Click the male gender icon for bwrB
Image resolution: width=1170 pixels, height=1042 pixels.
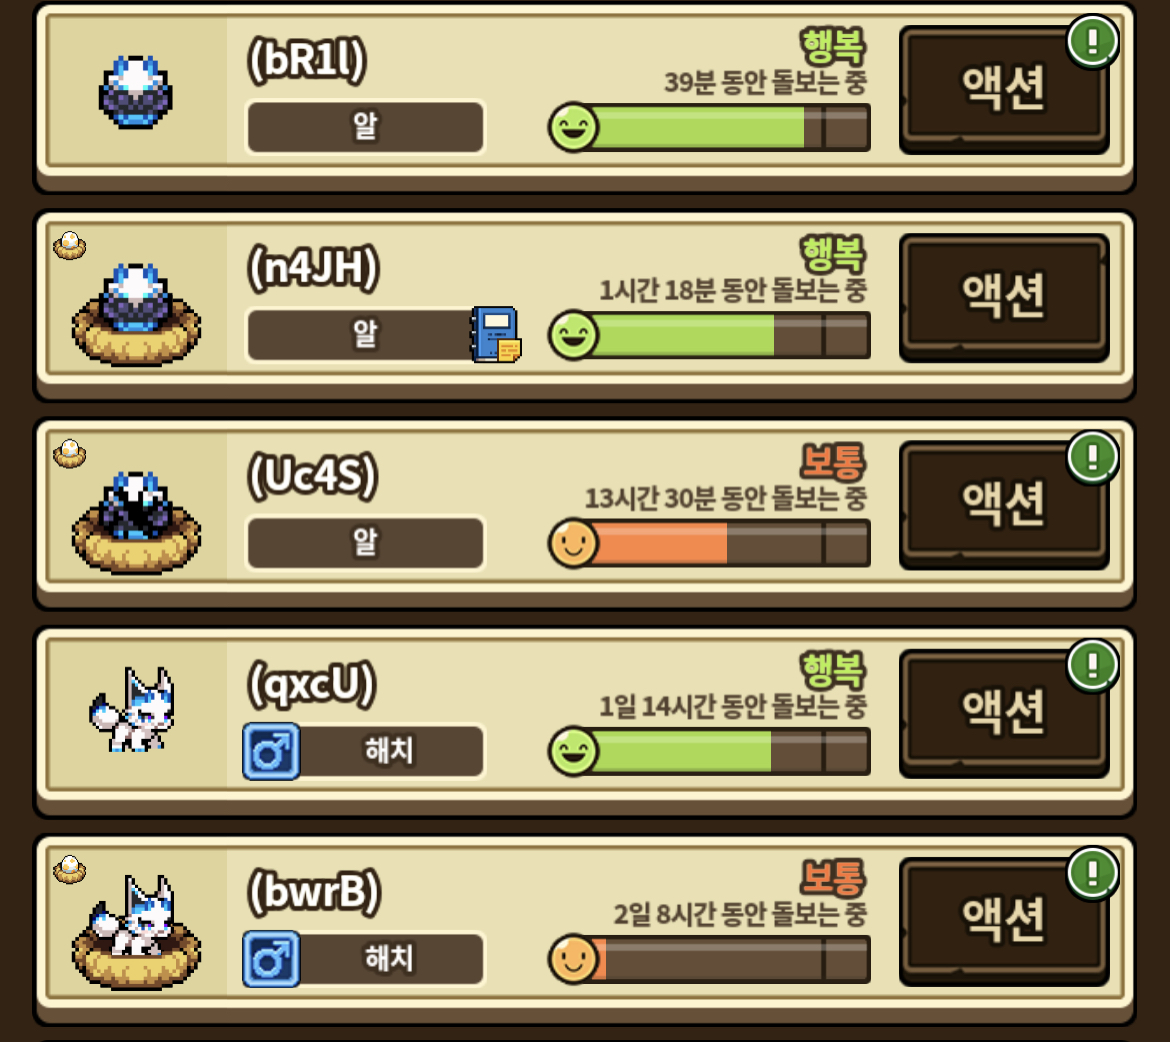[x=272, y=958]
